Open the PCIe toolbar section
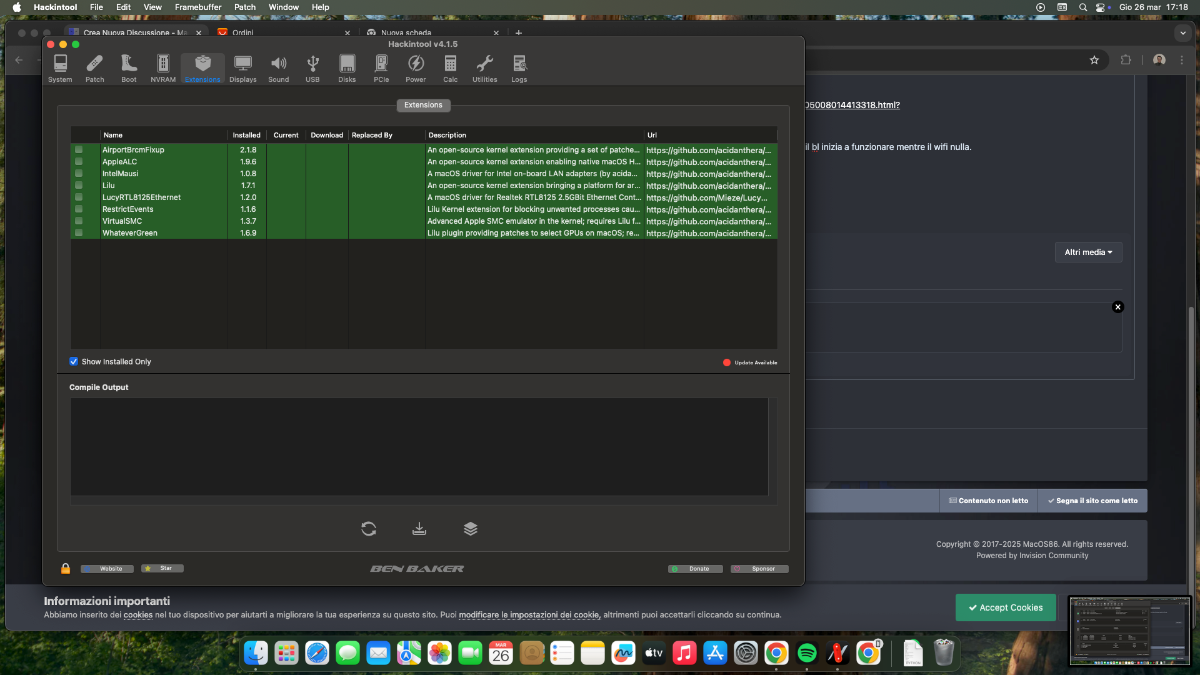The width and height of the screenshot is (1200, 675). 381,68
